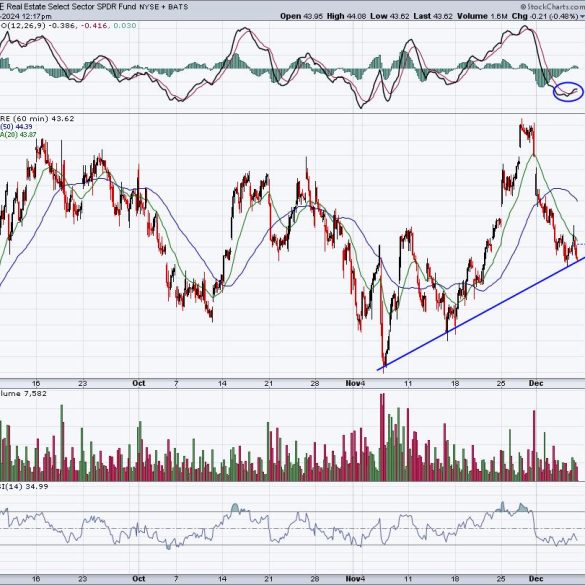The image size is (585, 585).
Task: Click the Open 43.95 value
Action: pyautogui.click(x=301, y=16)
